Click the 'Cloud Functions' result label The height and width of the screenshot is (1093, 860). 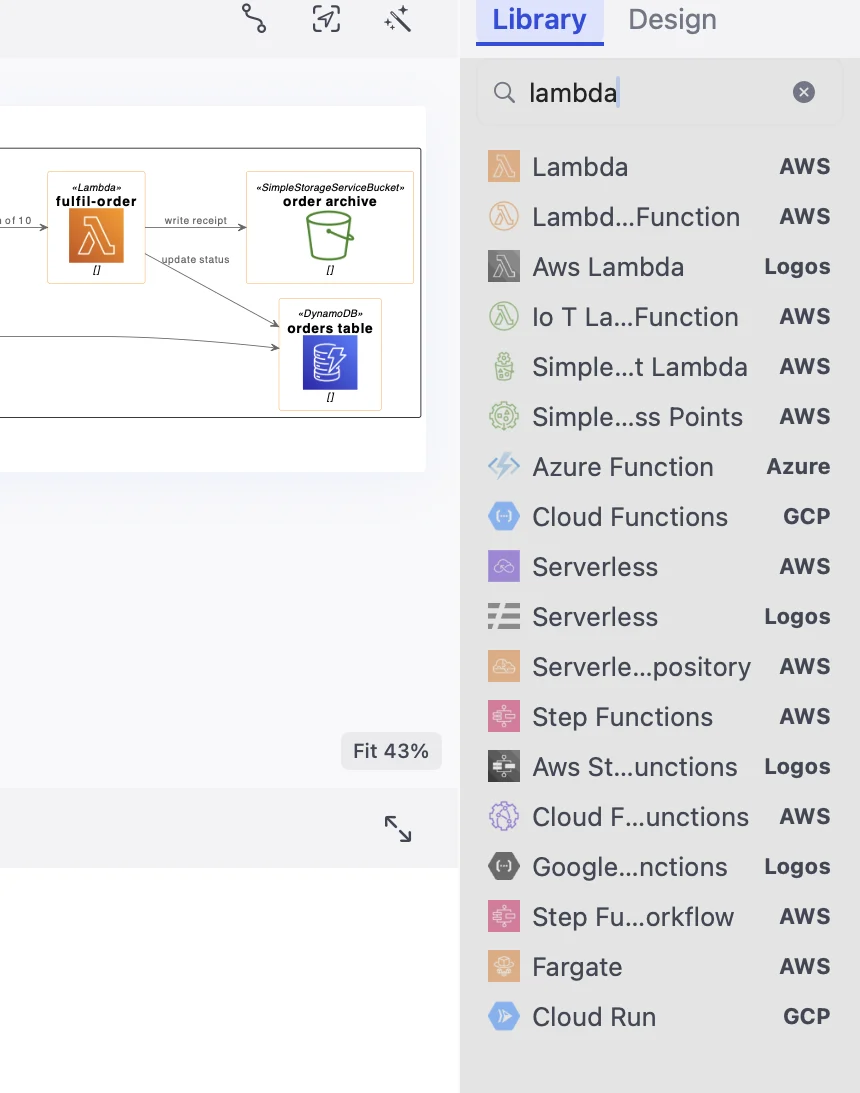pyautogui.click(x=630, y=517)
